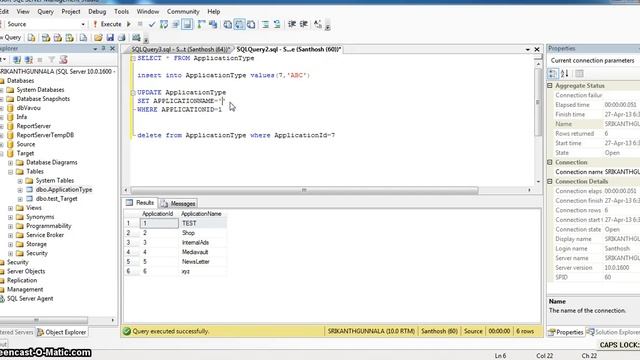Comment out the selected lines

pos(265,24)
